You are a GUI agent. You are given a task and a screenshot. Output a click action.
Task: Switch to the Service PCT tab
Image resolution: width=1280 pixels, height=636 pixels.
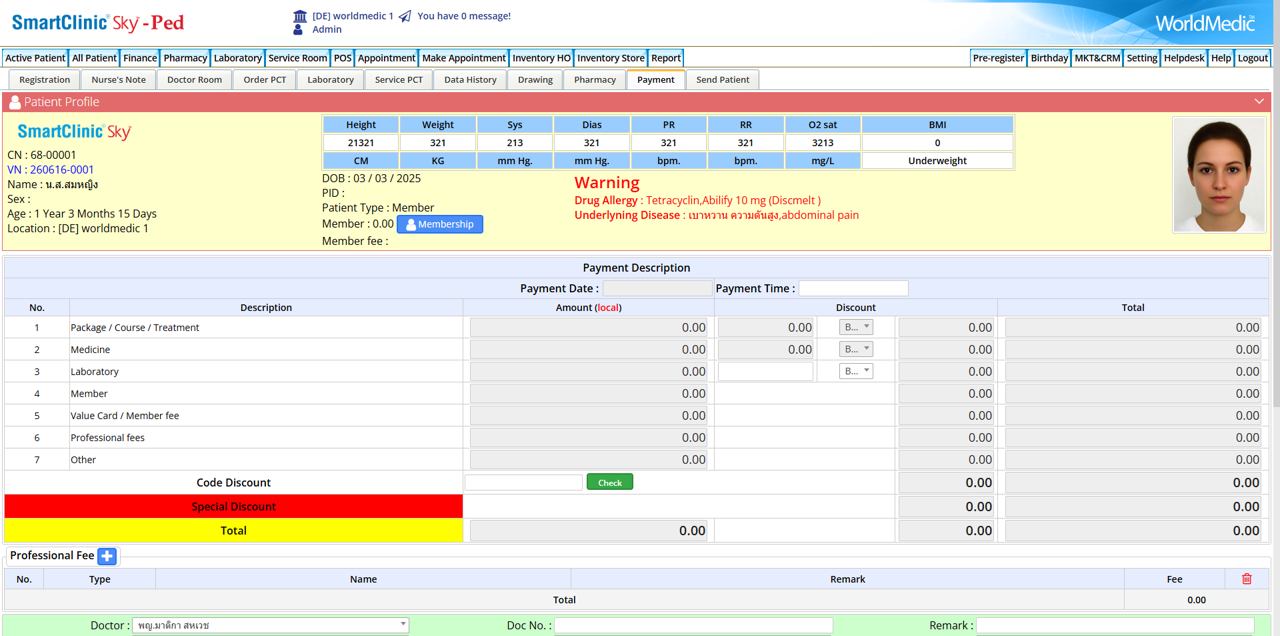[x=399, y=80]
